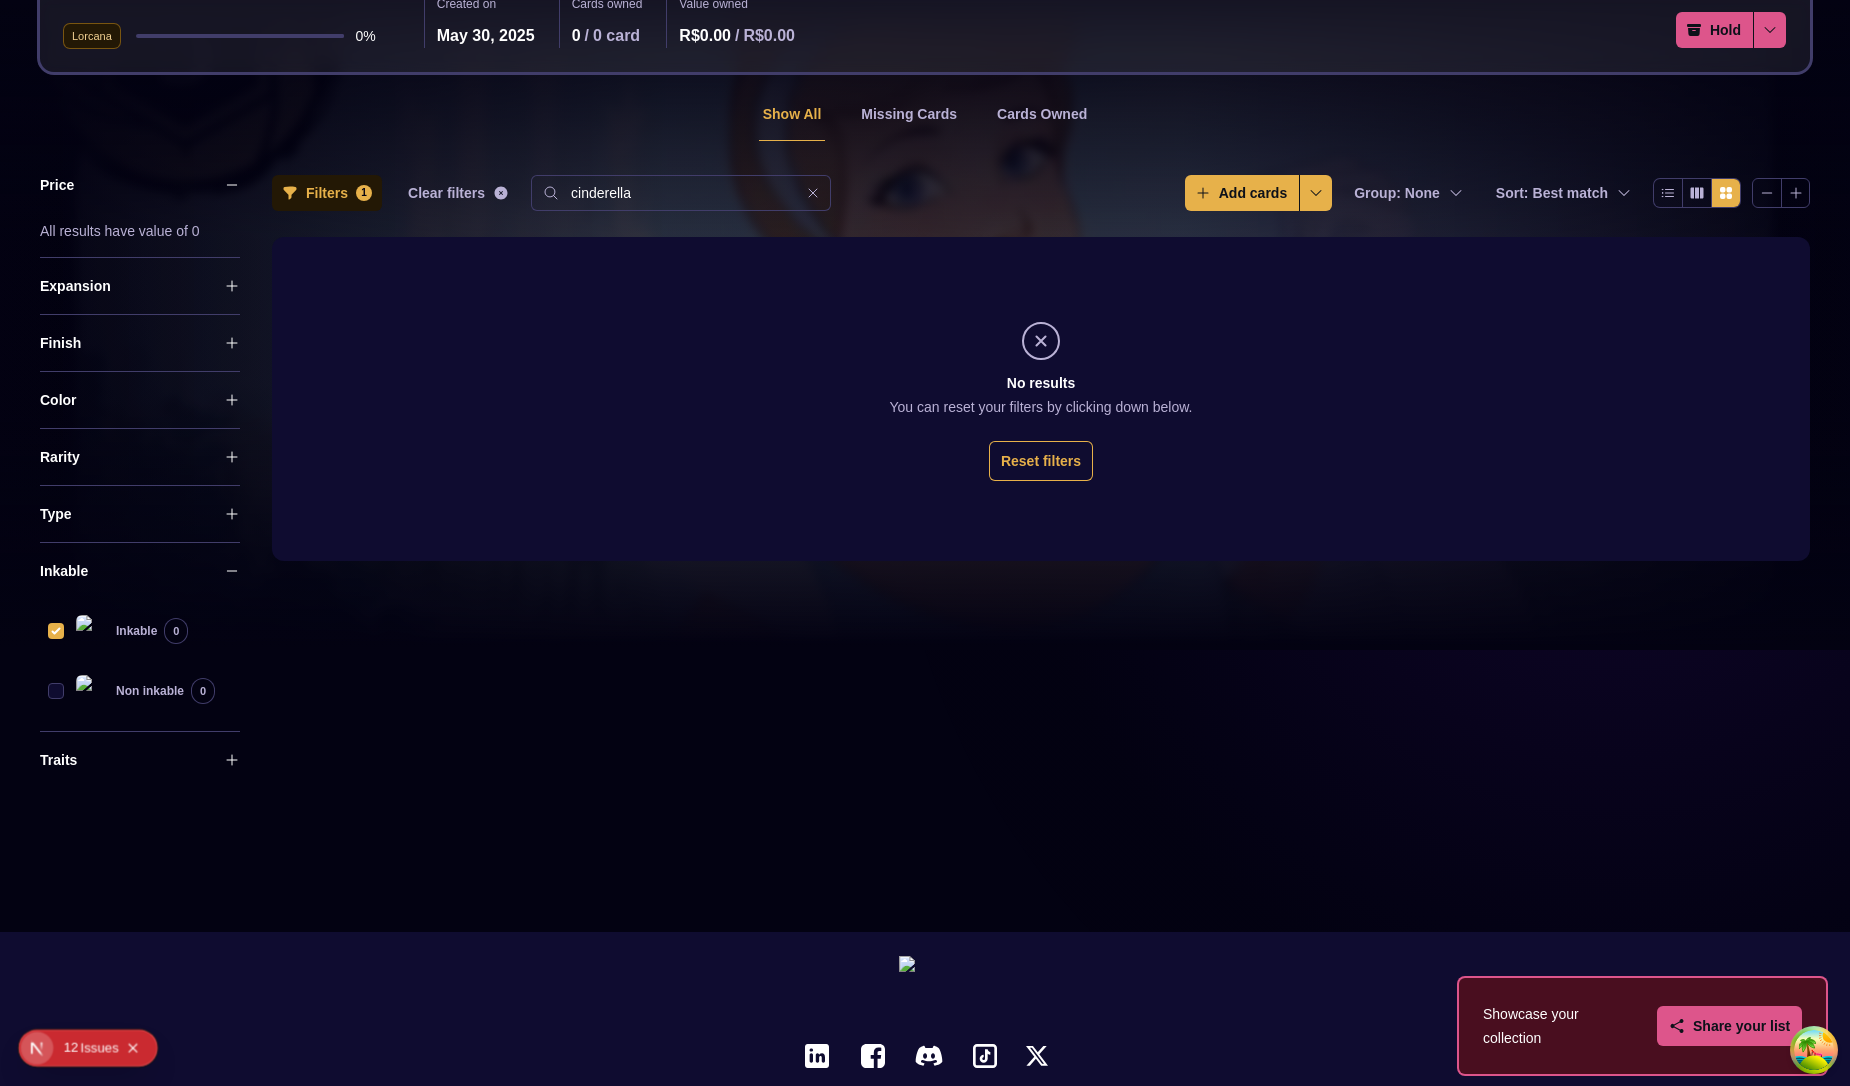The image size is (1850, 1086).
Task: Switch to list view layout icon
Action: [1668, 193]
